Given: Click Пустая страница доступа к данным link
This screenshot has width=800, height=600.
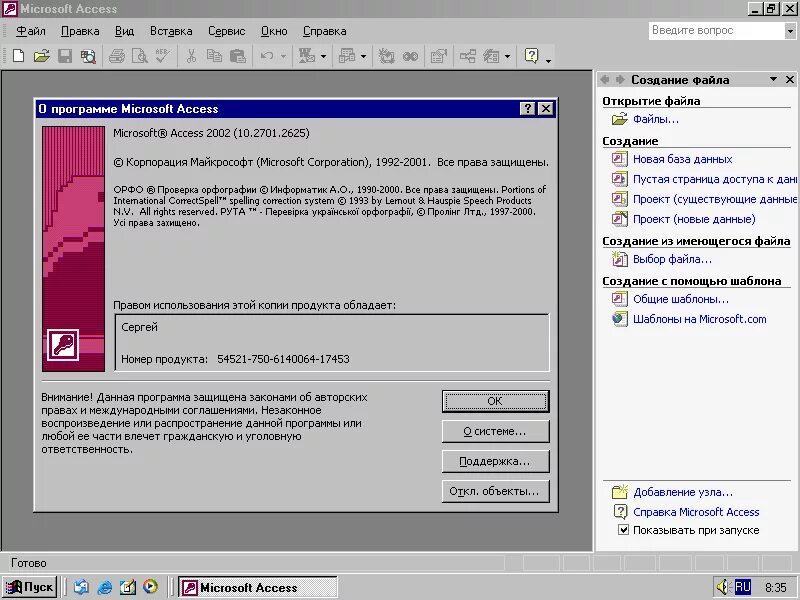Looking at the screenshot, I should tap(715, 179).
